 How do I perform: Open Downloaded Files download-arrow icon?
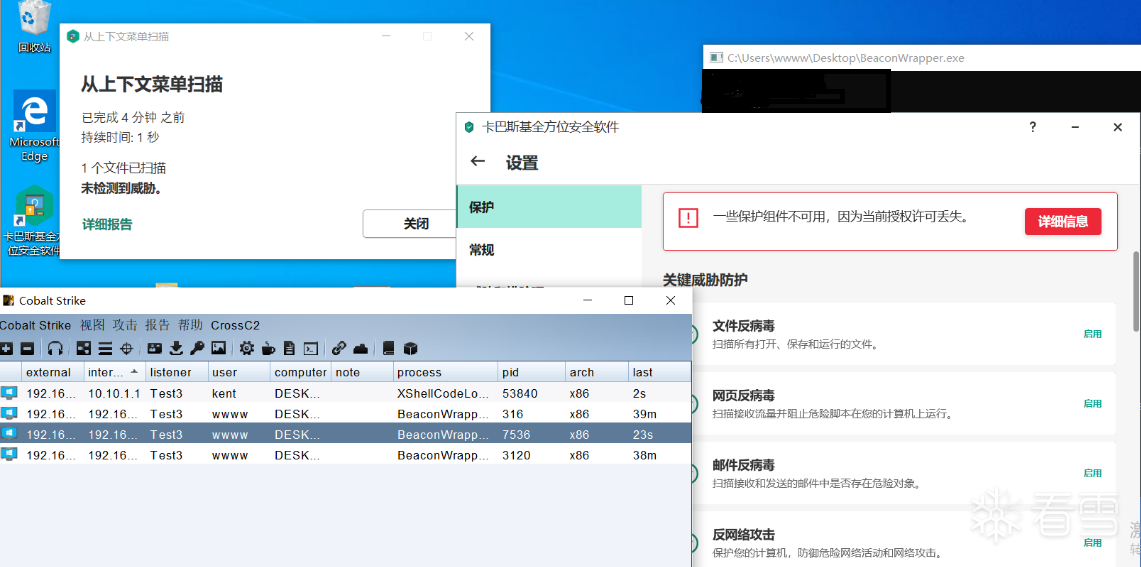click(x=175, y=348)
